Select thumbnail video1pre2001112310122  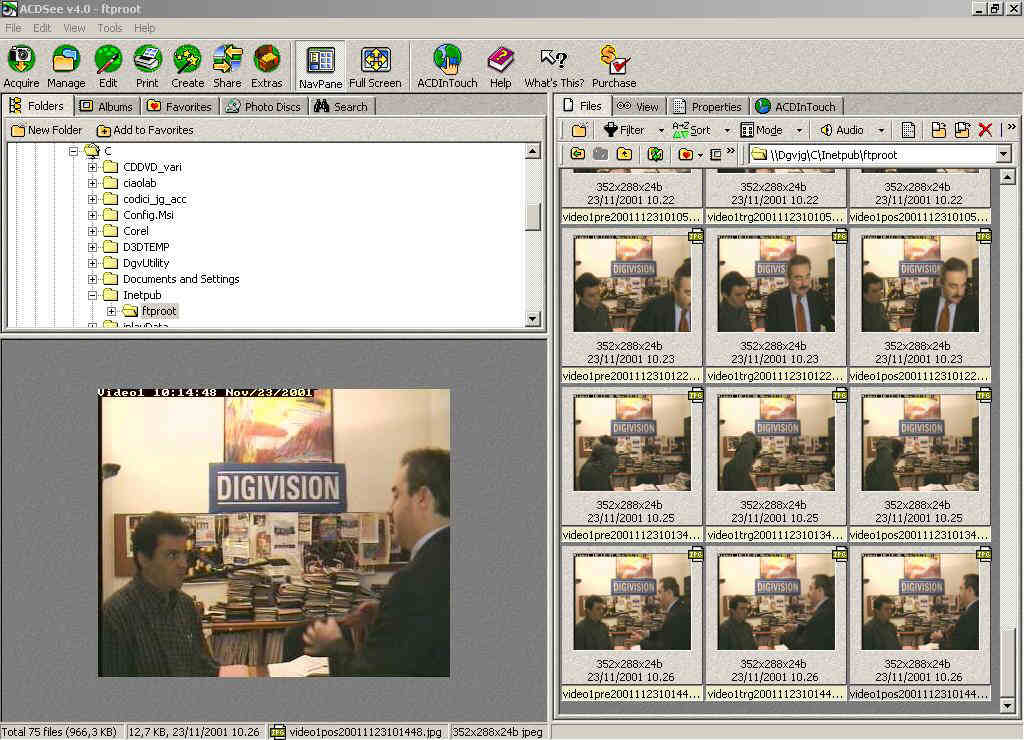[x=632, y=304]
